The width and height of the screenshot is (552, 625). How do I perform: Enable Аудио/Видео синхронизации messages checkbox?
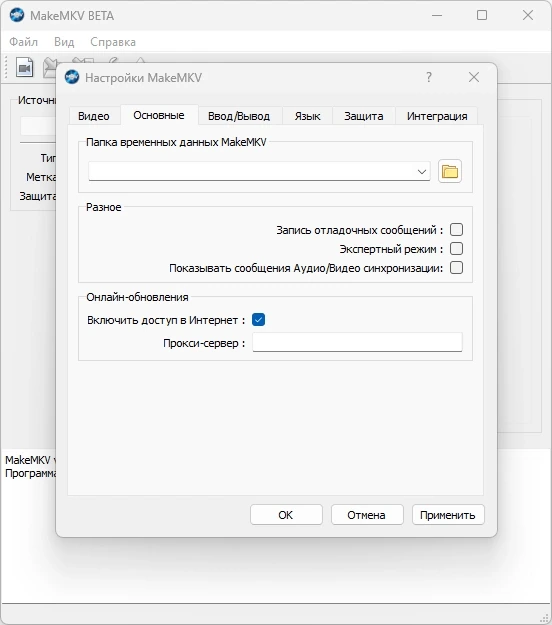click(456, 267)
